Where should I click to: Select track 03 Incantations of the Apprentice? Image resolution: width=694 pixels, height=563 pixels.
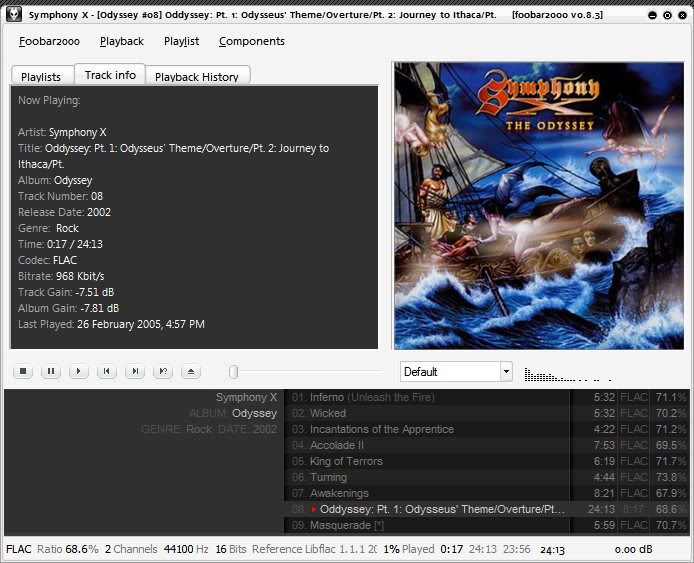(x=487, y=429)
